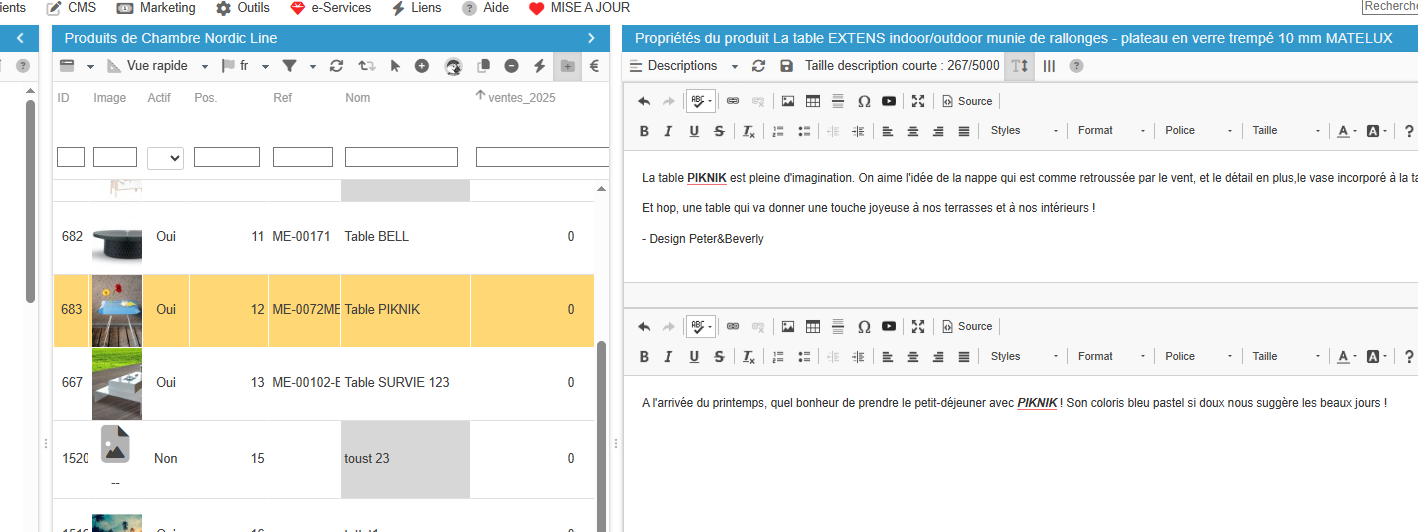Delete product using the minus circle icon
Image resolution: width=1418 pixels, height=532 pixels.
pos(511,66)
